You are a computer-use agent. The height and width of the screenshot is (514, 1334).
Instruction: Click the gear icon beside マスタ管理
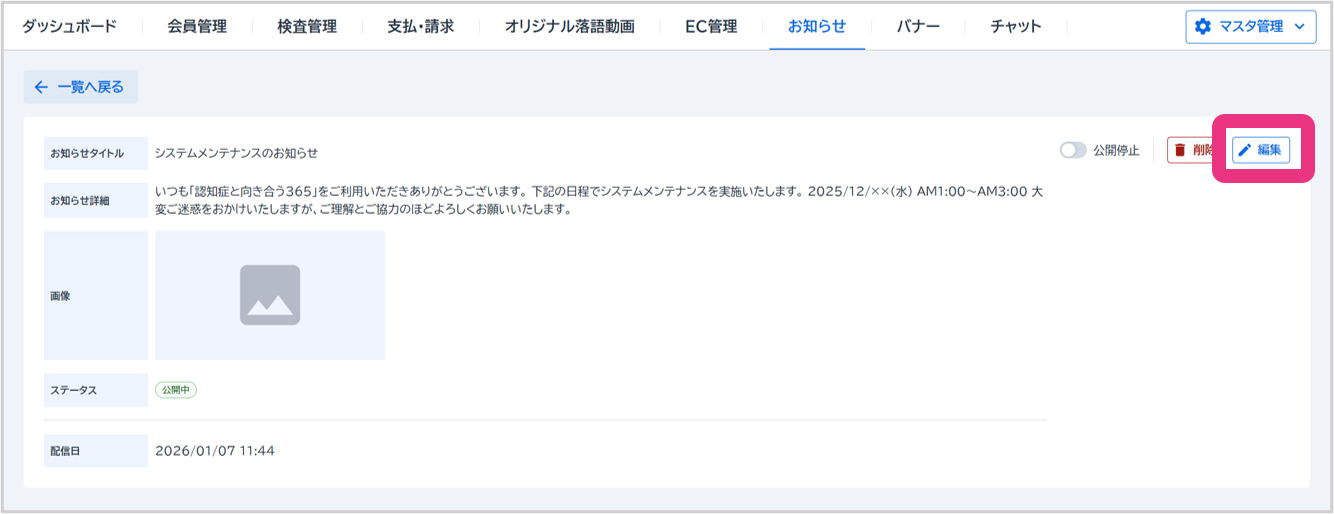(1203, 27)
